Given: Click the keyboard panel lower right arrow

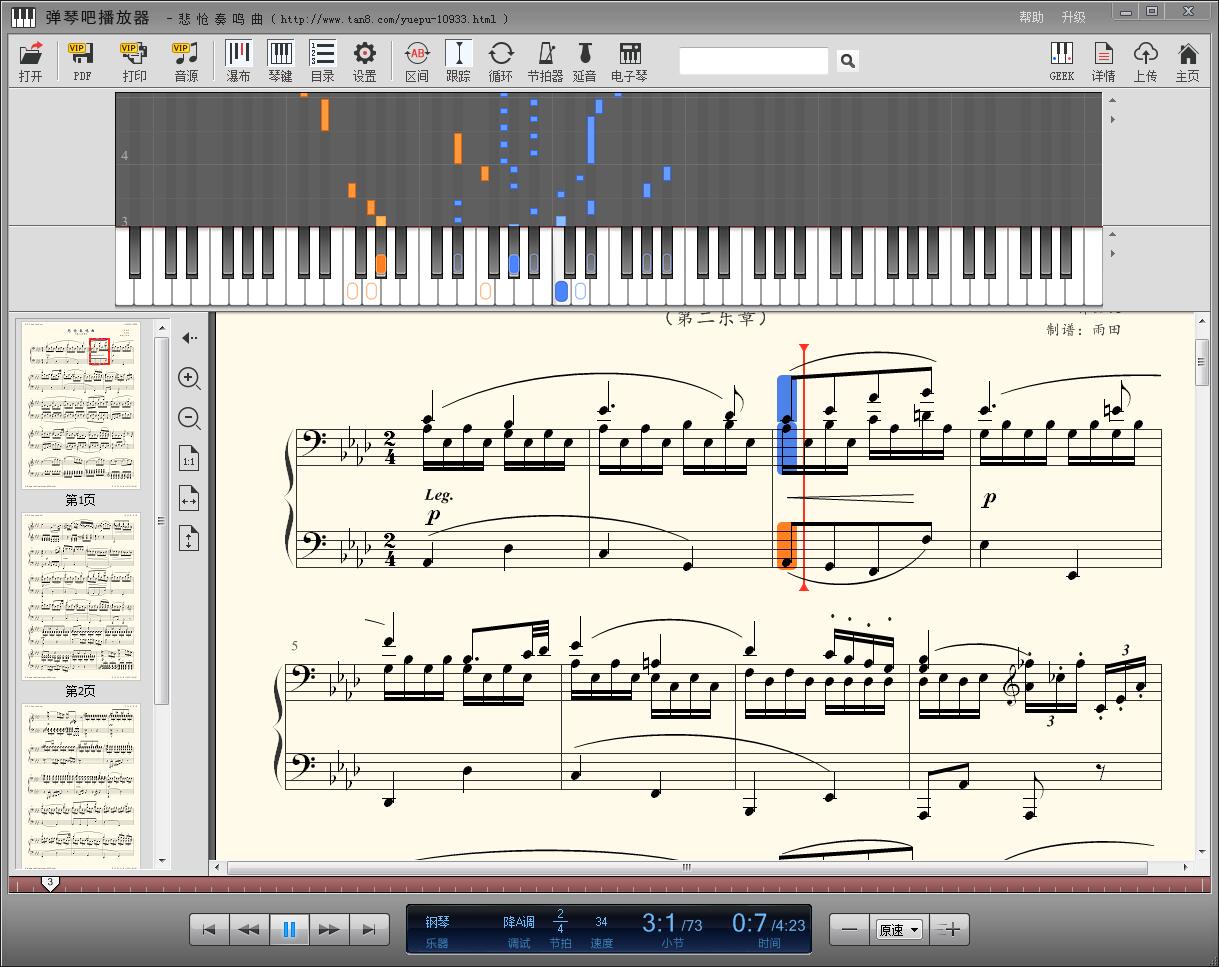Looking at the screenshot, I should (1113, 256).
